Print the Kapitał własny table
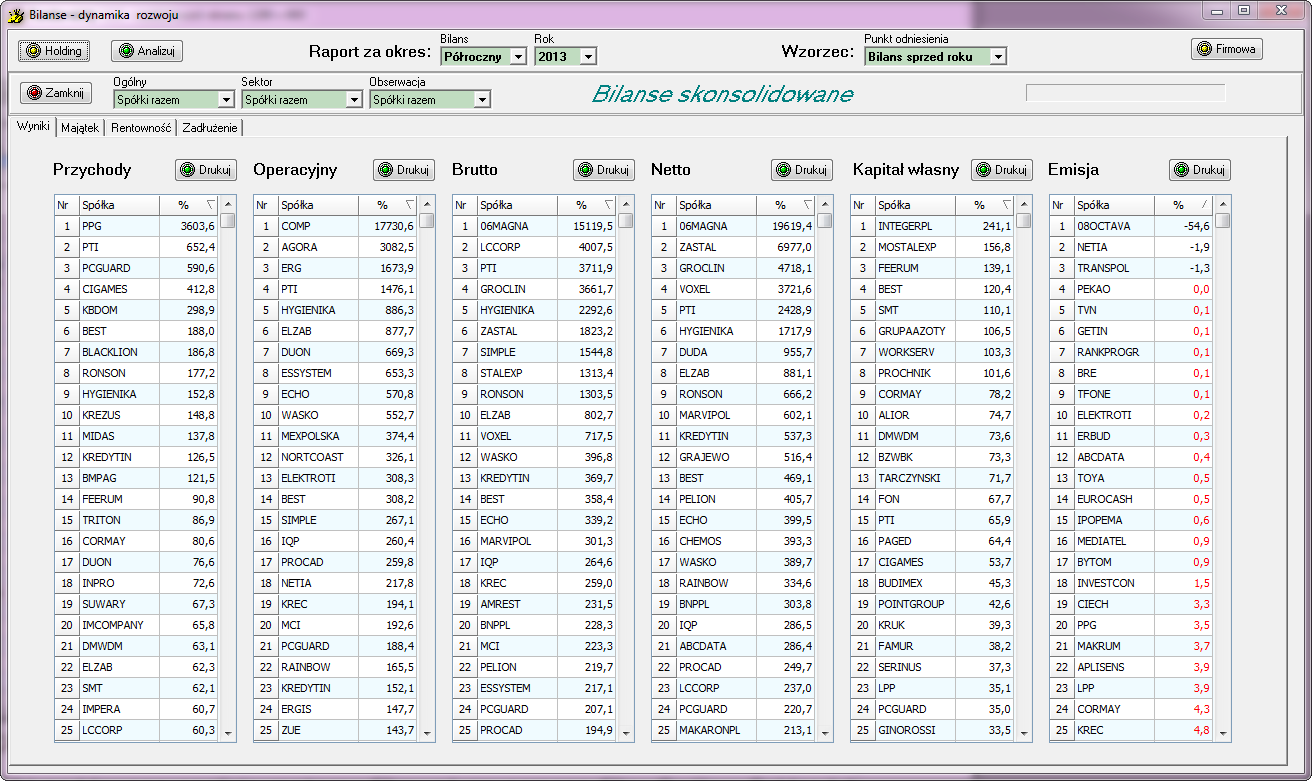Viewport: 1312px width, 781px height. point(1002,170)
